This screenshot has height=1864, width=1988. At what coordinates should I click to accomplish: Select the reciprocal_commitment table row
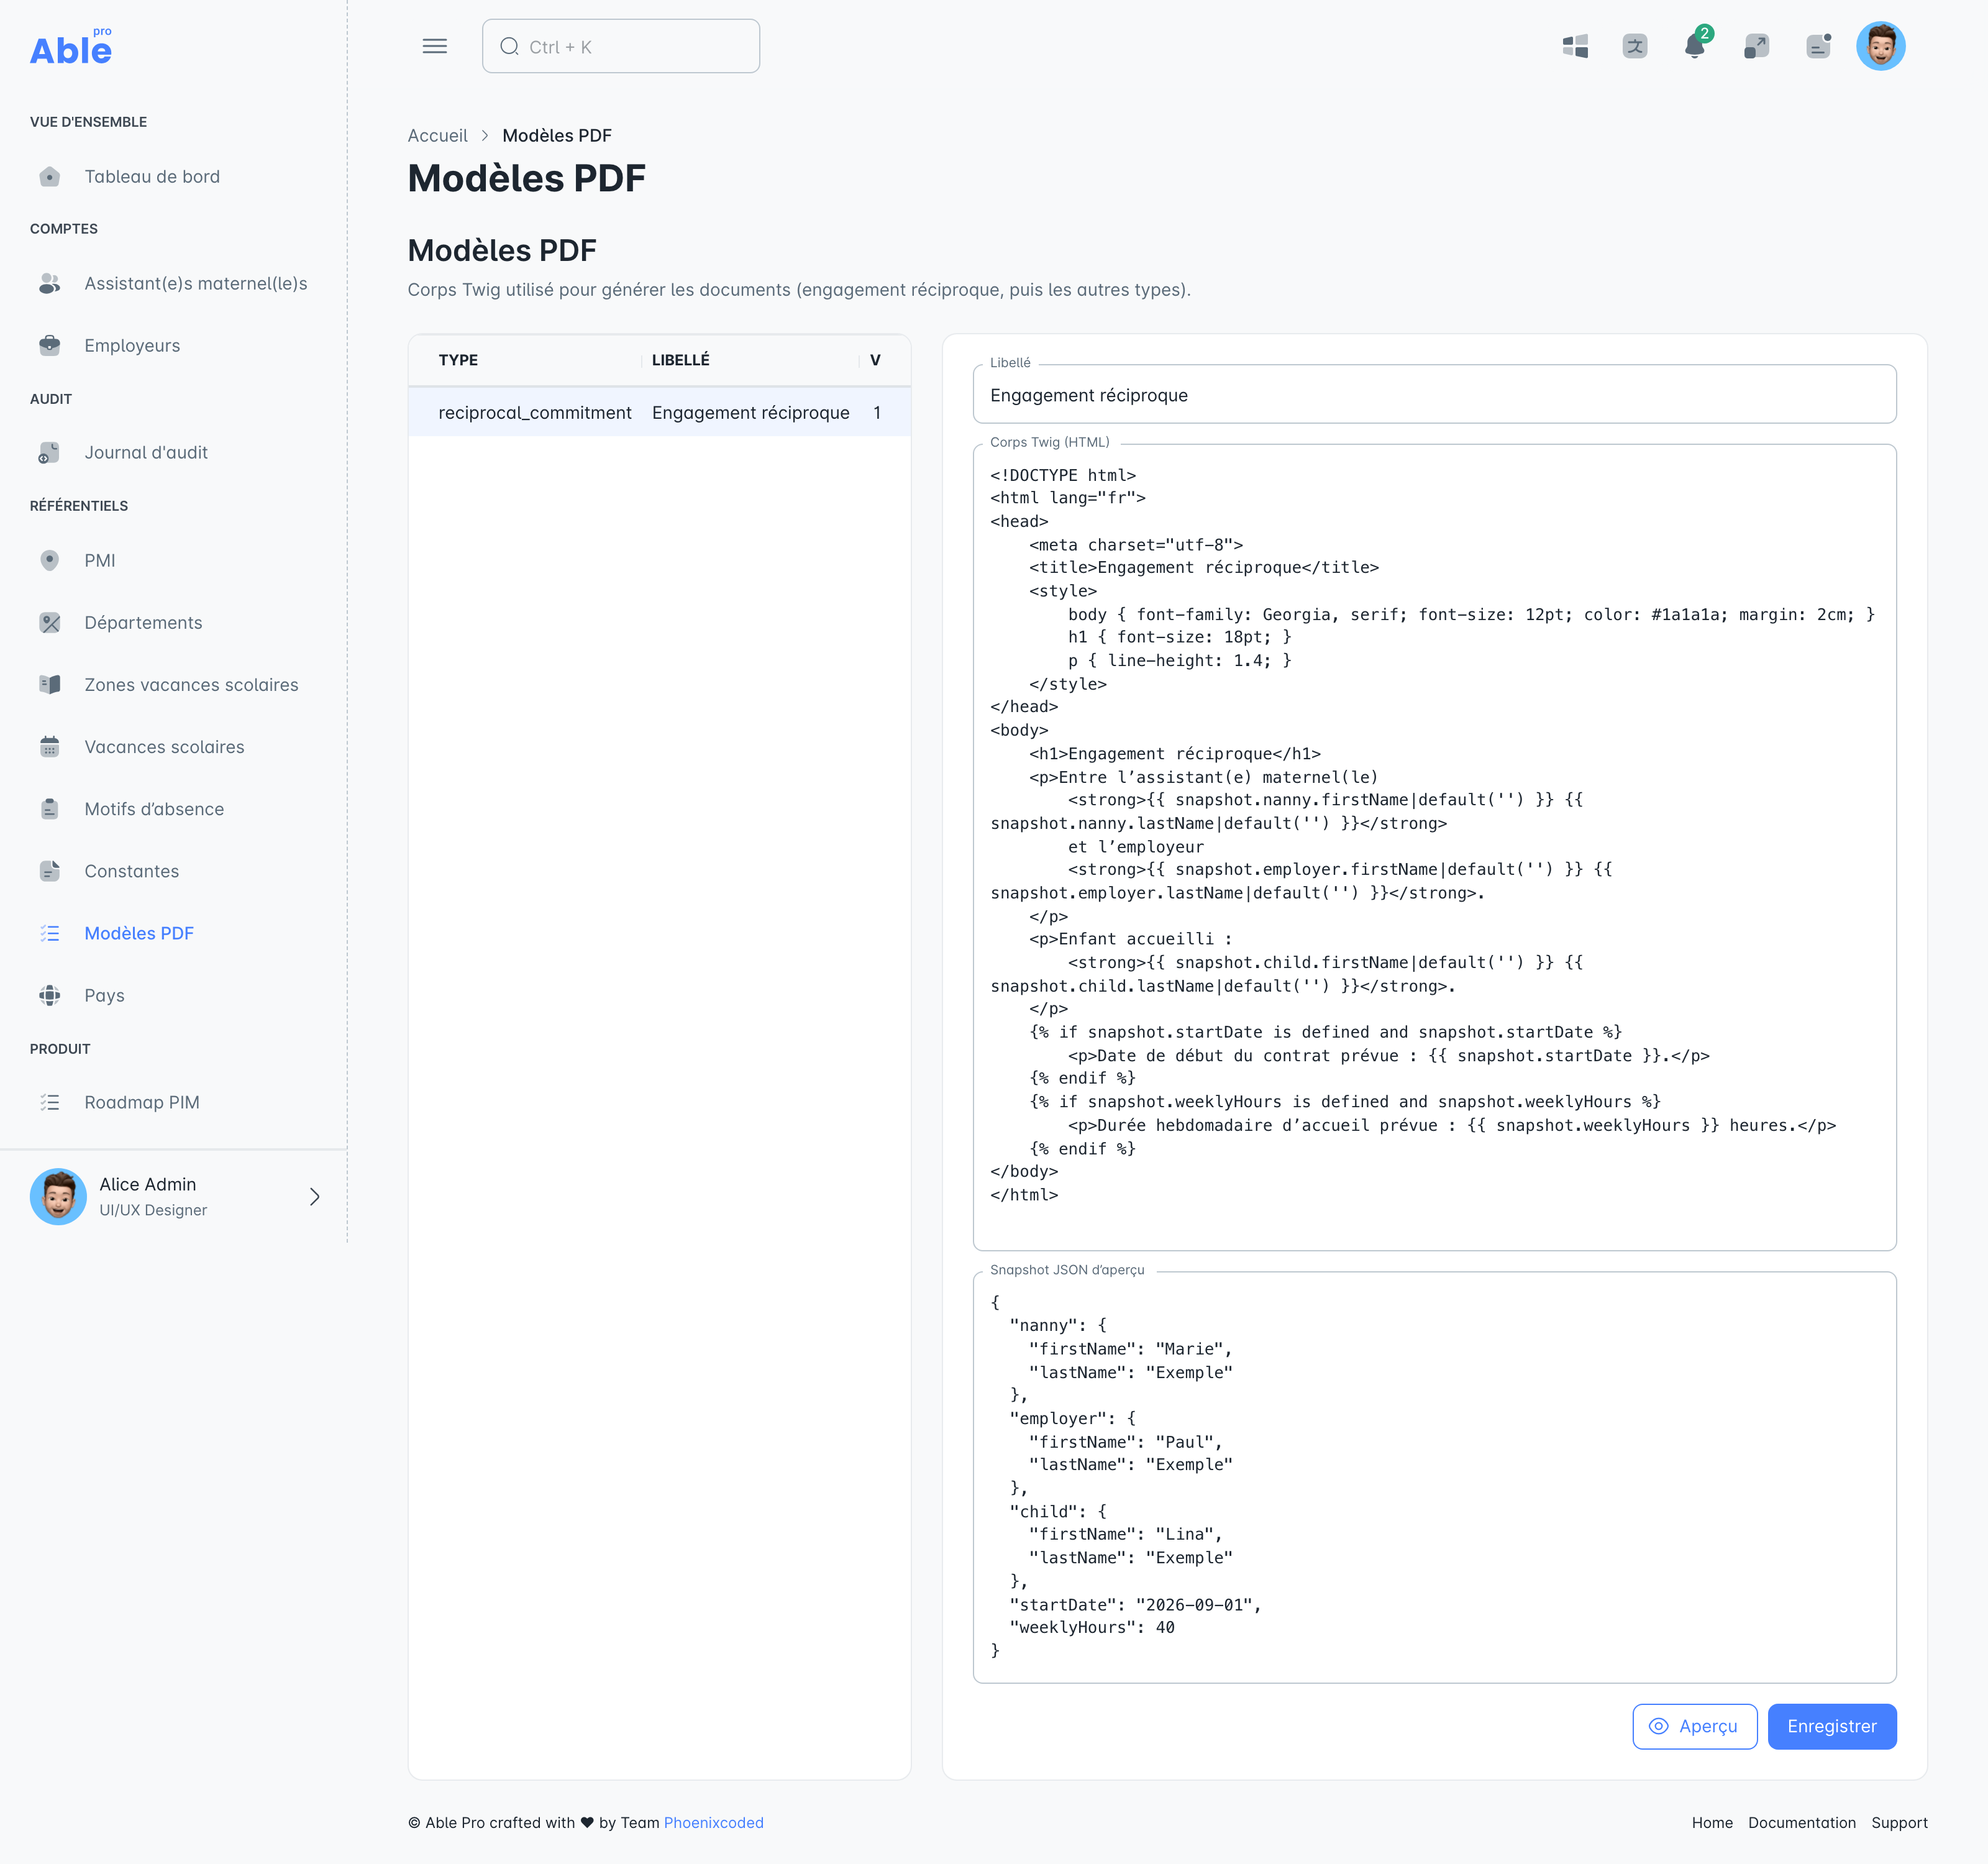(x=659, y=412)
